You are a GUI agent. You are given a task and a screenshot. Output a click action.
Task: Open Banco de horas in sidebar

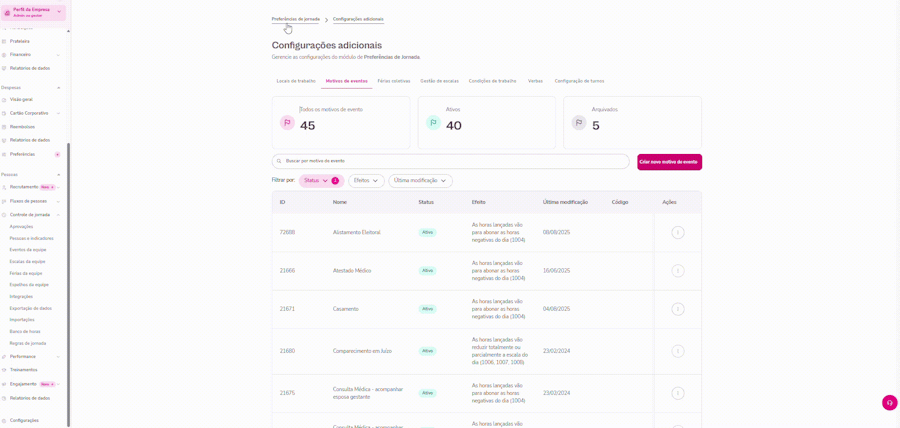[x=25, y=332]
